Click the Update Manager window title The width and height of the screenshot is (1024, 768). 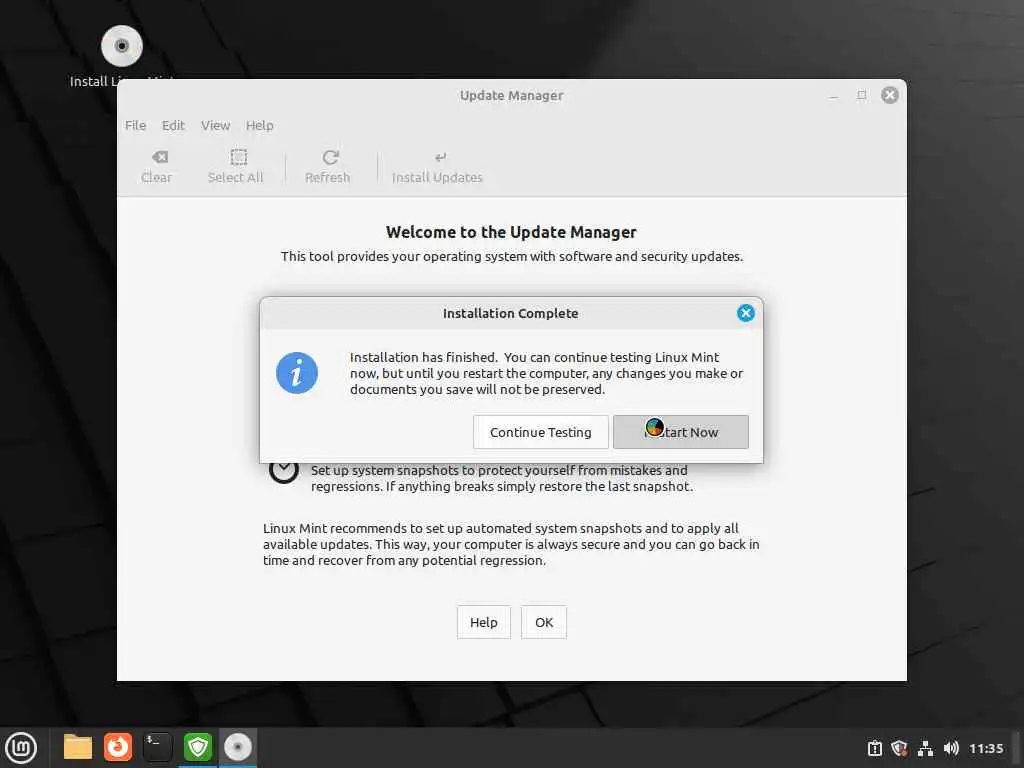(x=511, y=95)
